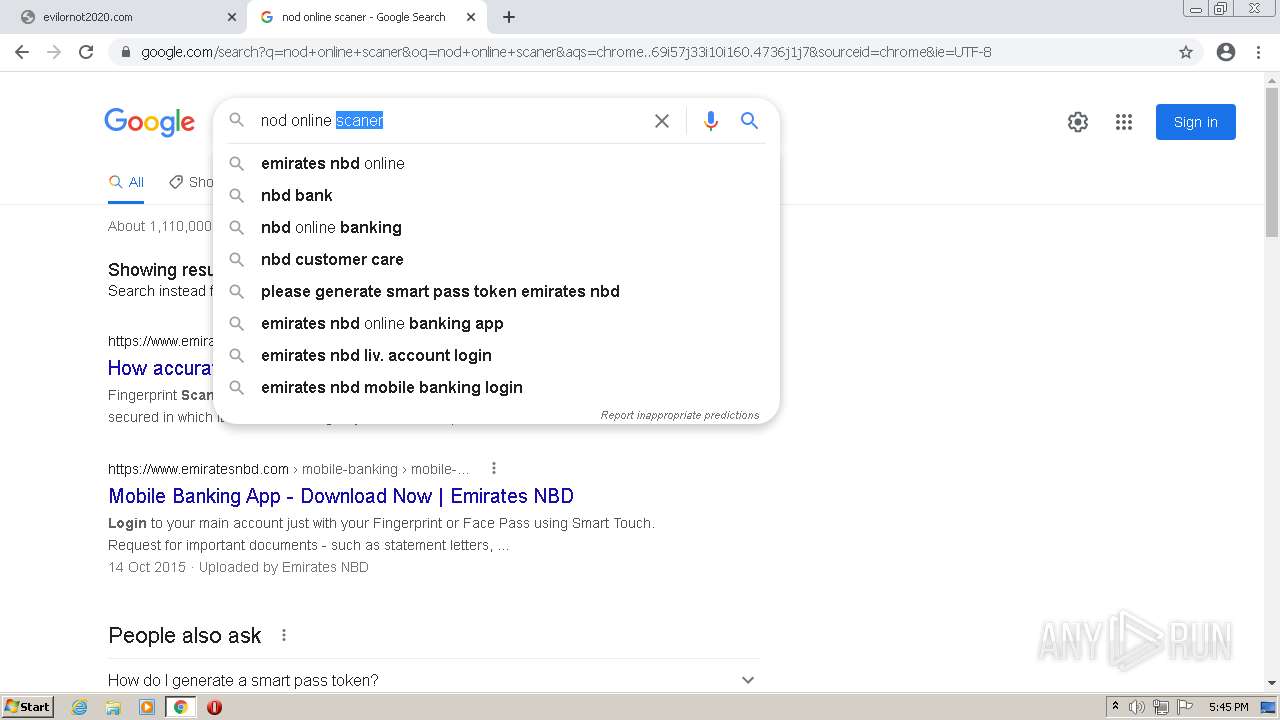Pick emirates nbd online banking app
Screen dimensions: 1280x720
(496, 323)
